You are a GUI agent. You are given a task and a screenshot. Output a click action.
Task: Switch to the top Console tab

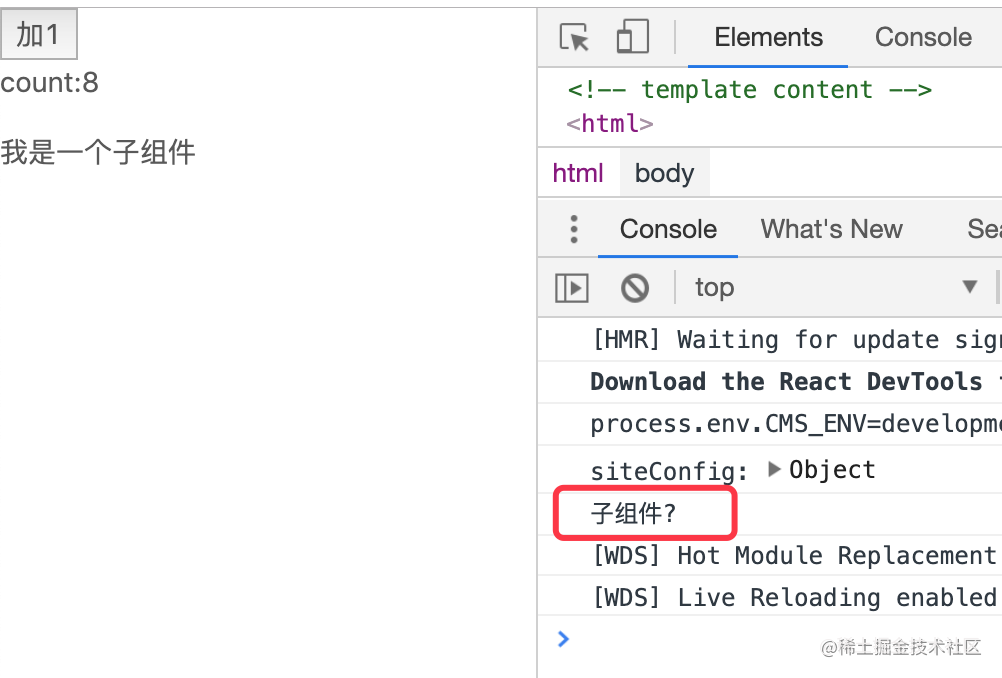[923, 37]
